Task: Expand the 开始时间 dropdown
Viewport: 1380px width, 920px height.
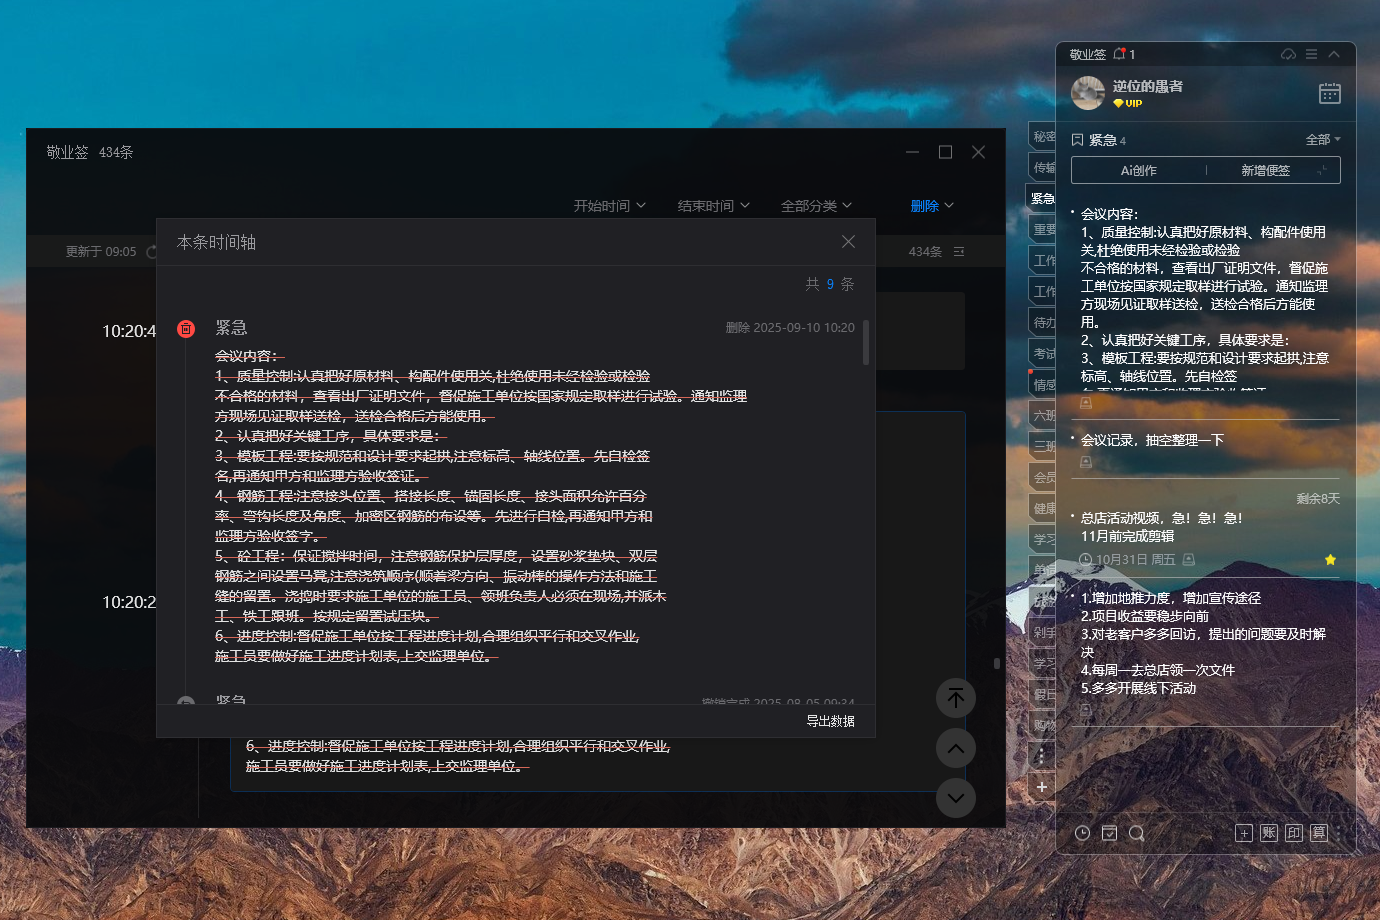Action: click(x=609, y=206)
